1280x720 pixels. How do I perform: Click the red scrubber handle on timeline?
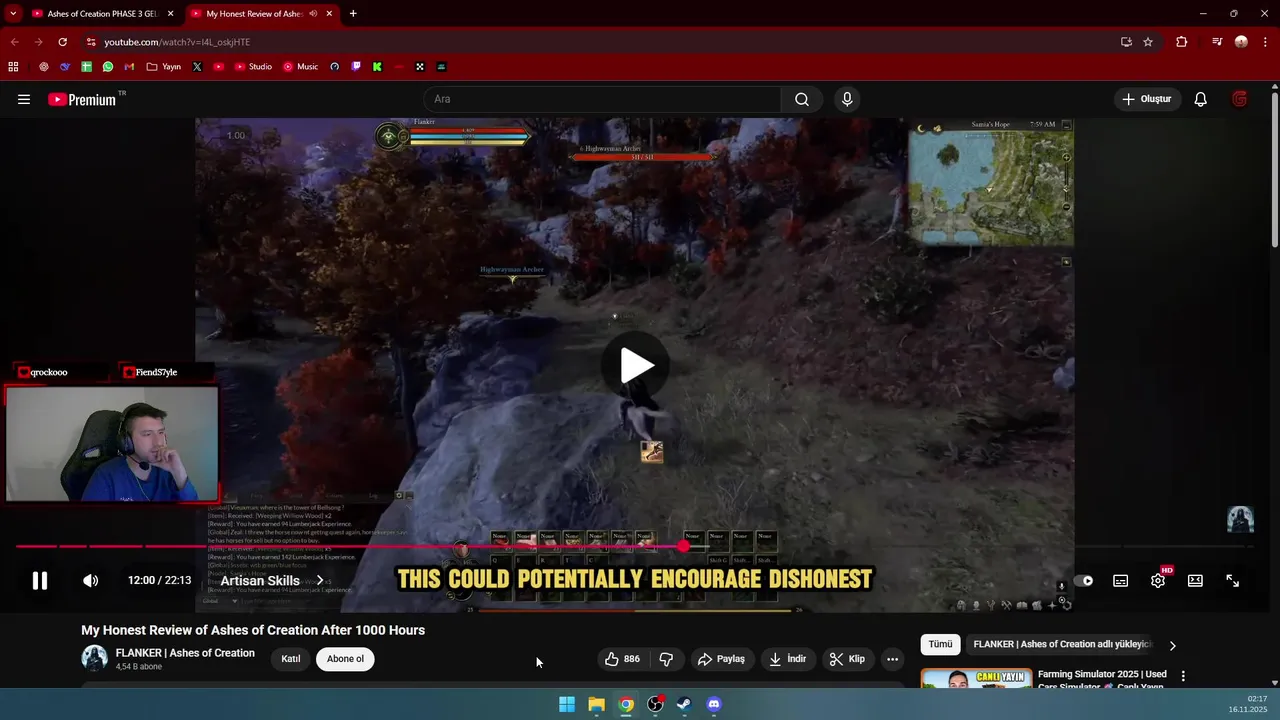(684, 546)
